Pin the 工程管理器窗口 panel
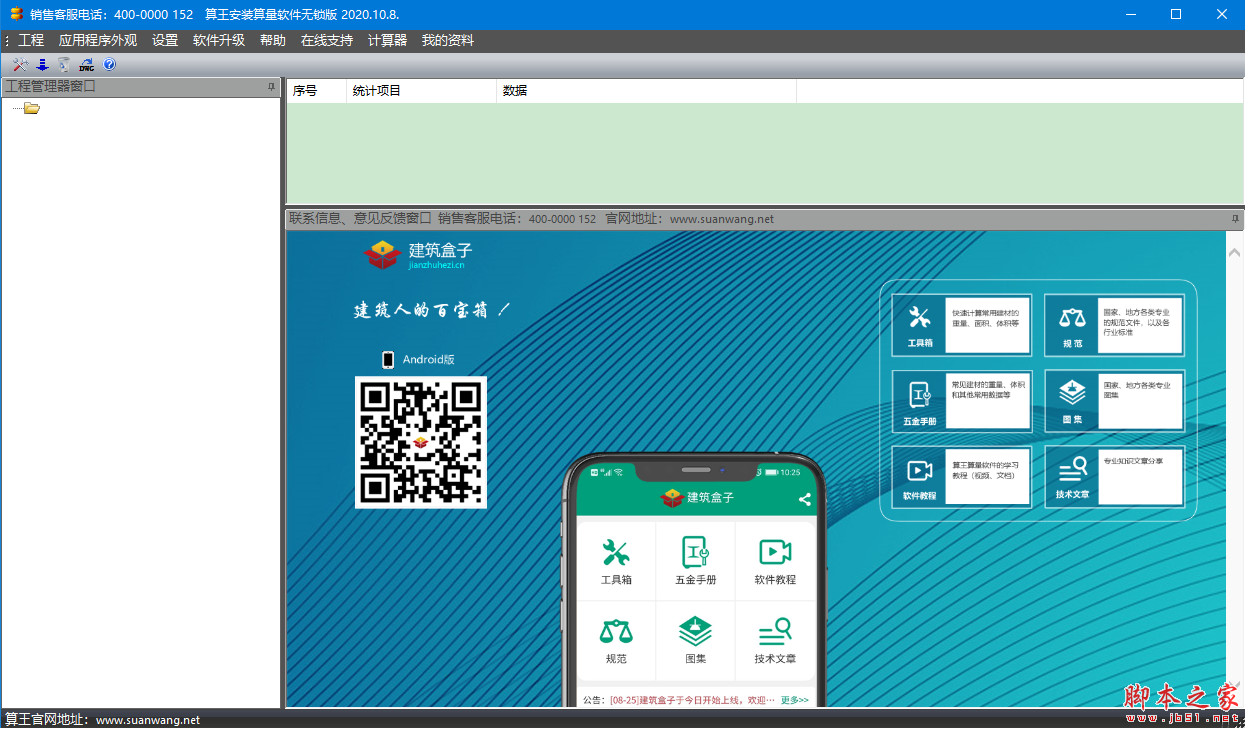 pos(271,87)
